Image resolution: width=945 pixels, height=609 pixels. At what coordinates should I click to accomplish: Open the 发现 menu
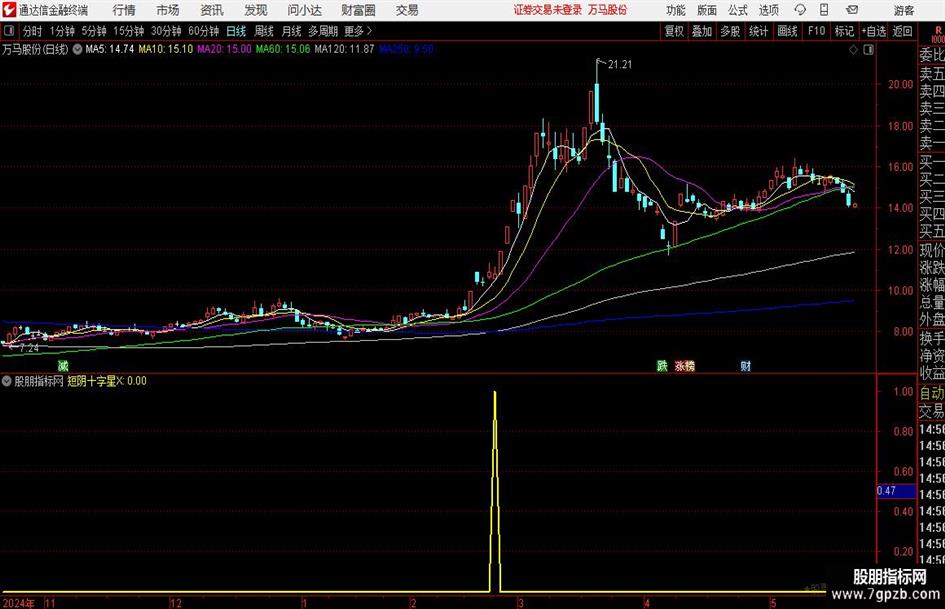[256, 10]
